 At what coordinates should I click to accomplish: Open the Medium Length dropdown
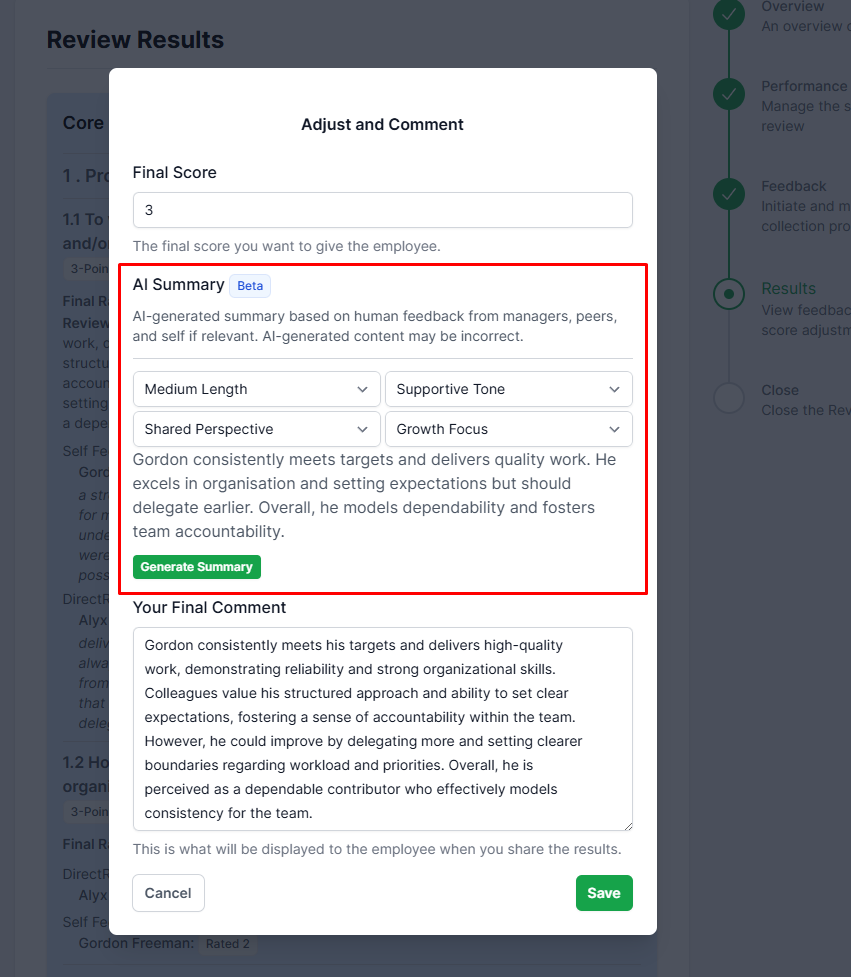[x=257, y=389]
